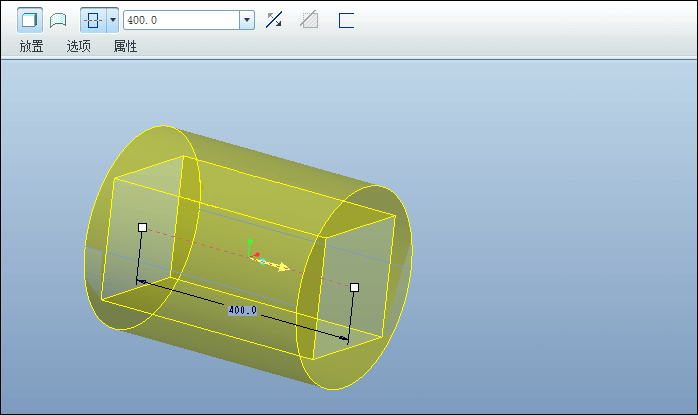Viewport: 698px width, 415px height.
Task: Grab the left white depth drag handle
Action: click(x=142, y=228)
